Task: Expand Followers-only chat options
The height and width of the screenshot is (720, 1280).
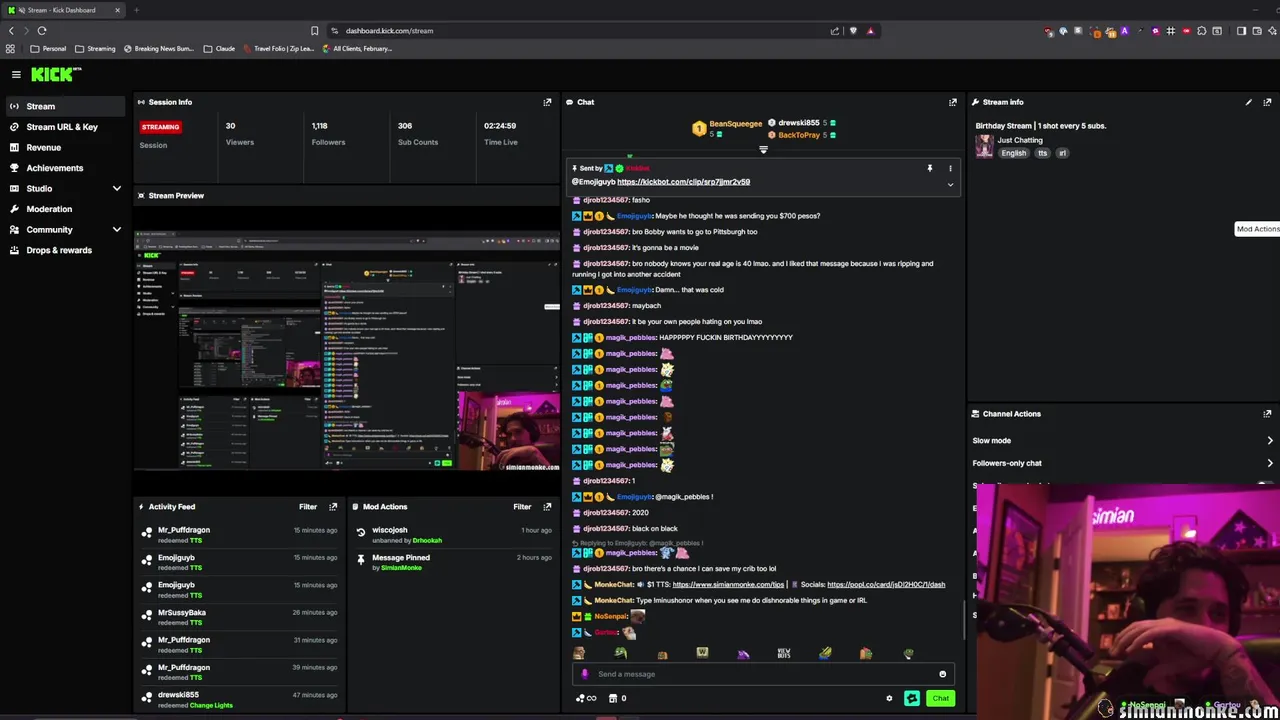Action: pyautogui.click(x=1270, y=463)
